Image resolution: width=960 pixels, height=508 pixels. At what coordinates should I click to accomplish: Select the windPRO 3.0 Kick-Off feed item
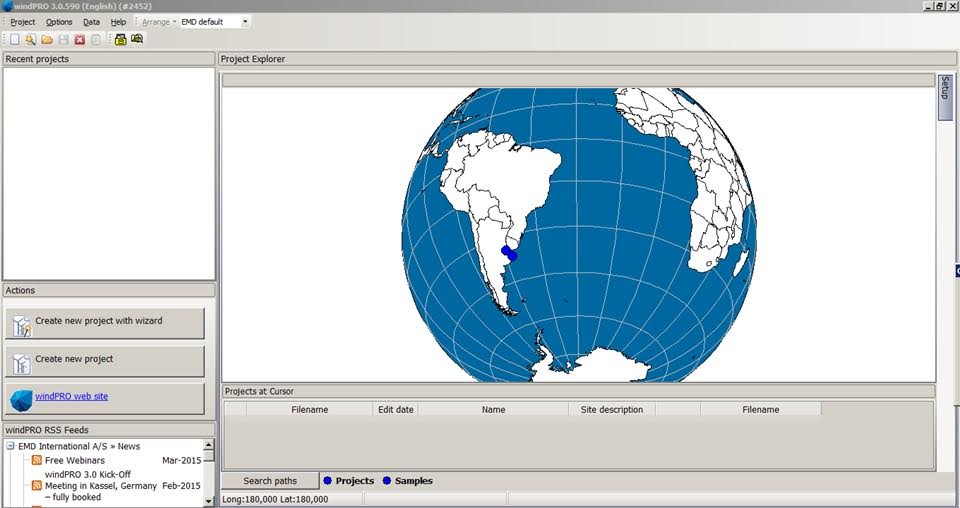(88, 474)
